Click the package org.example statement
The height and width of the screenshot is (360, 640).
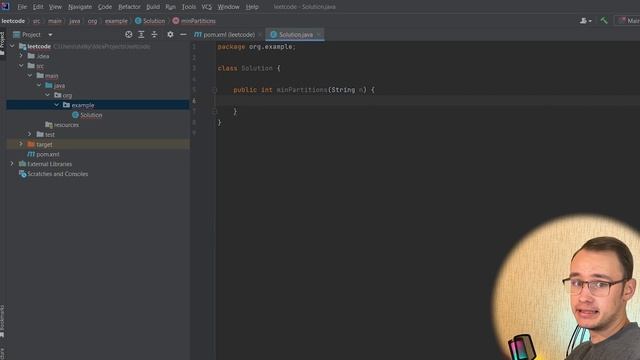256,47
